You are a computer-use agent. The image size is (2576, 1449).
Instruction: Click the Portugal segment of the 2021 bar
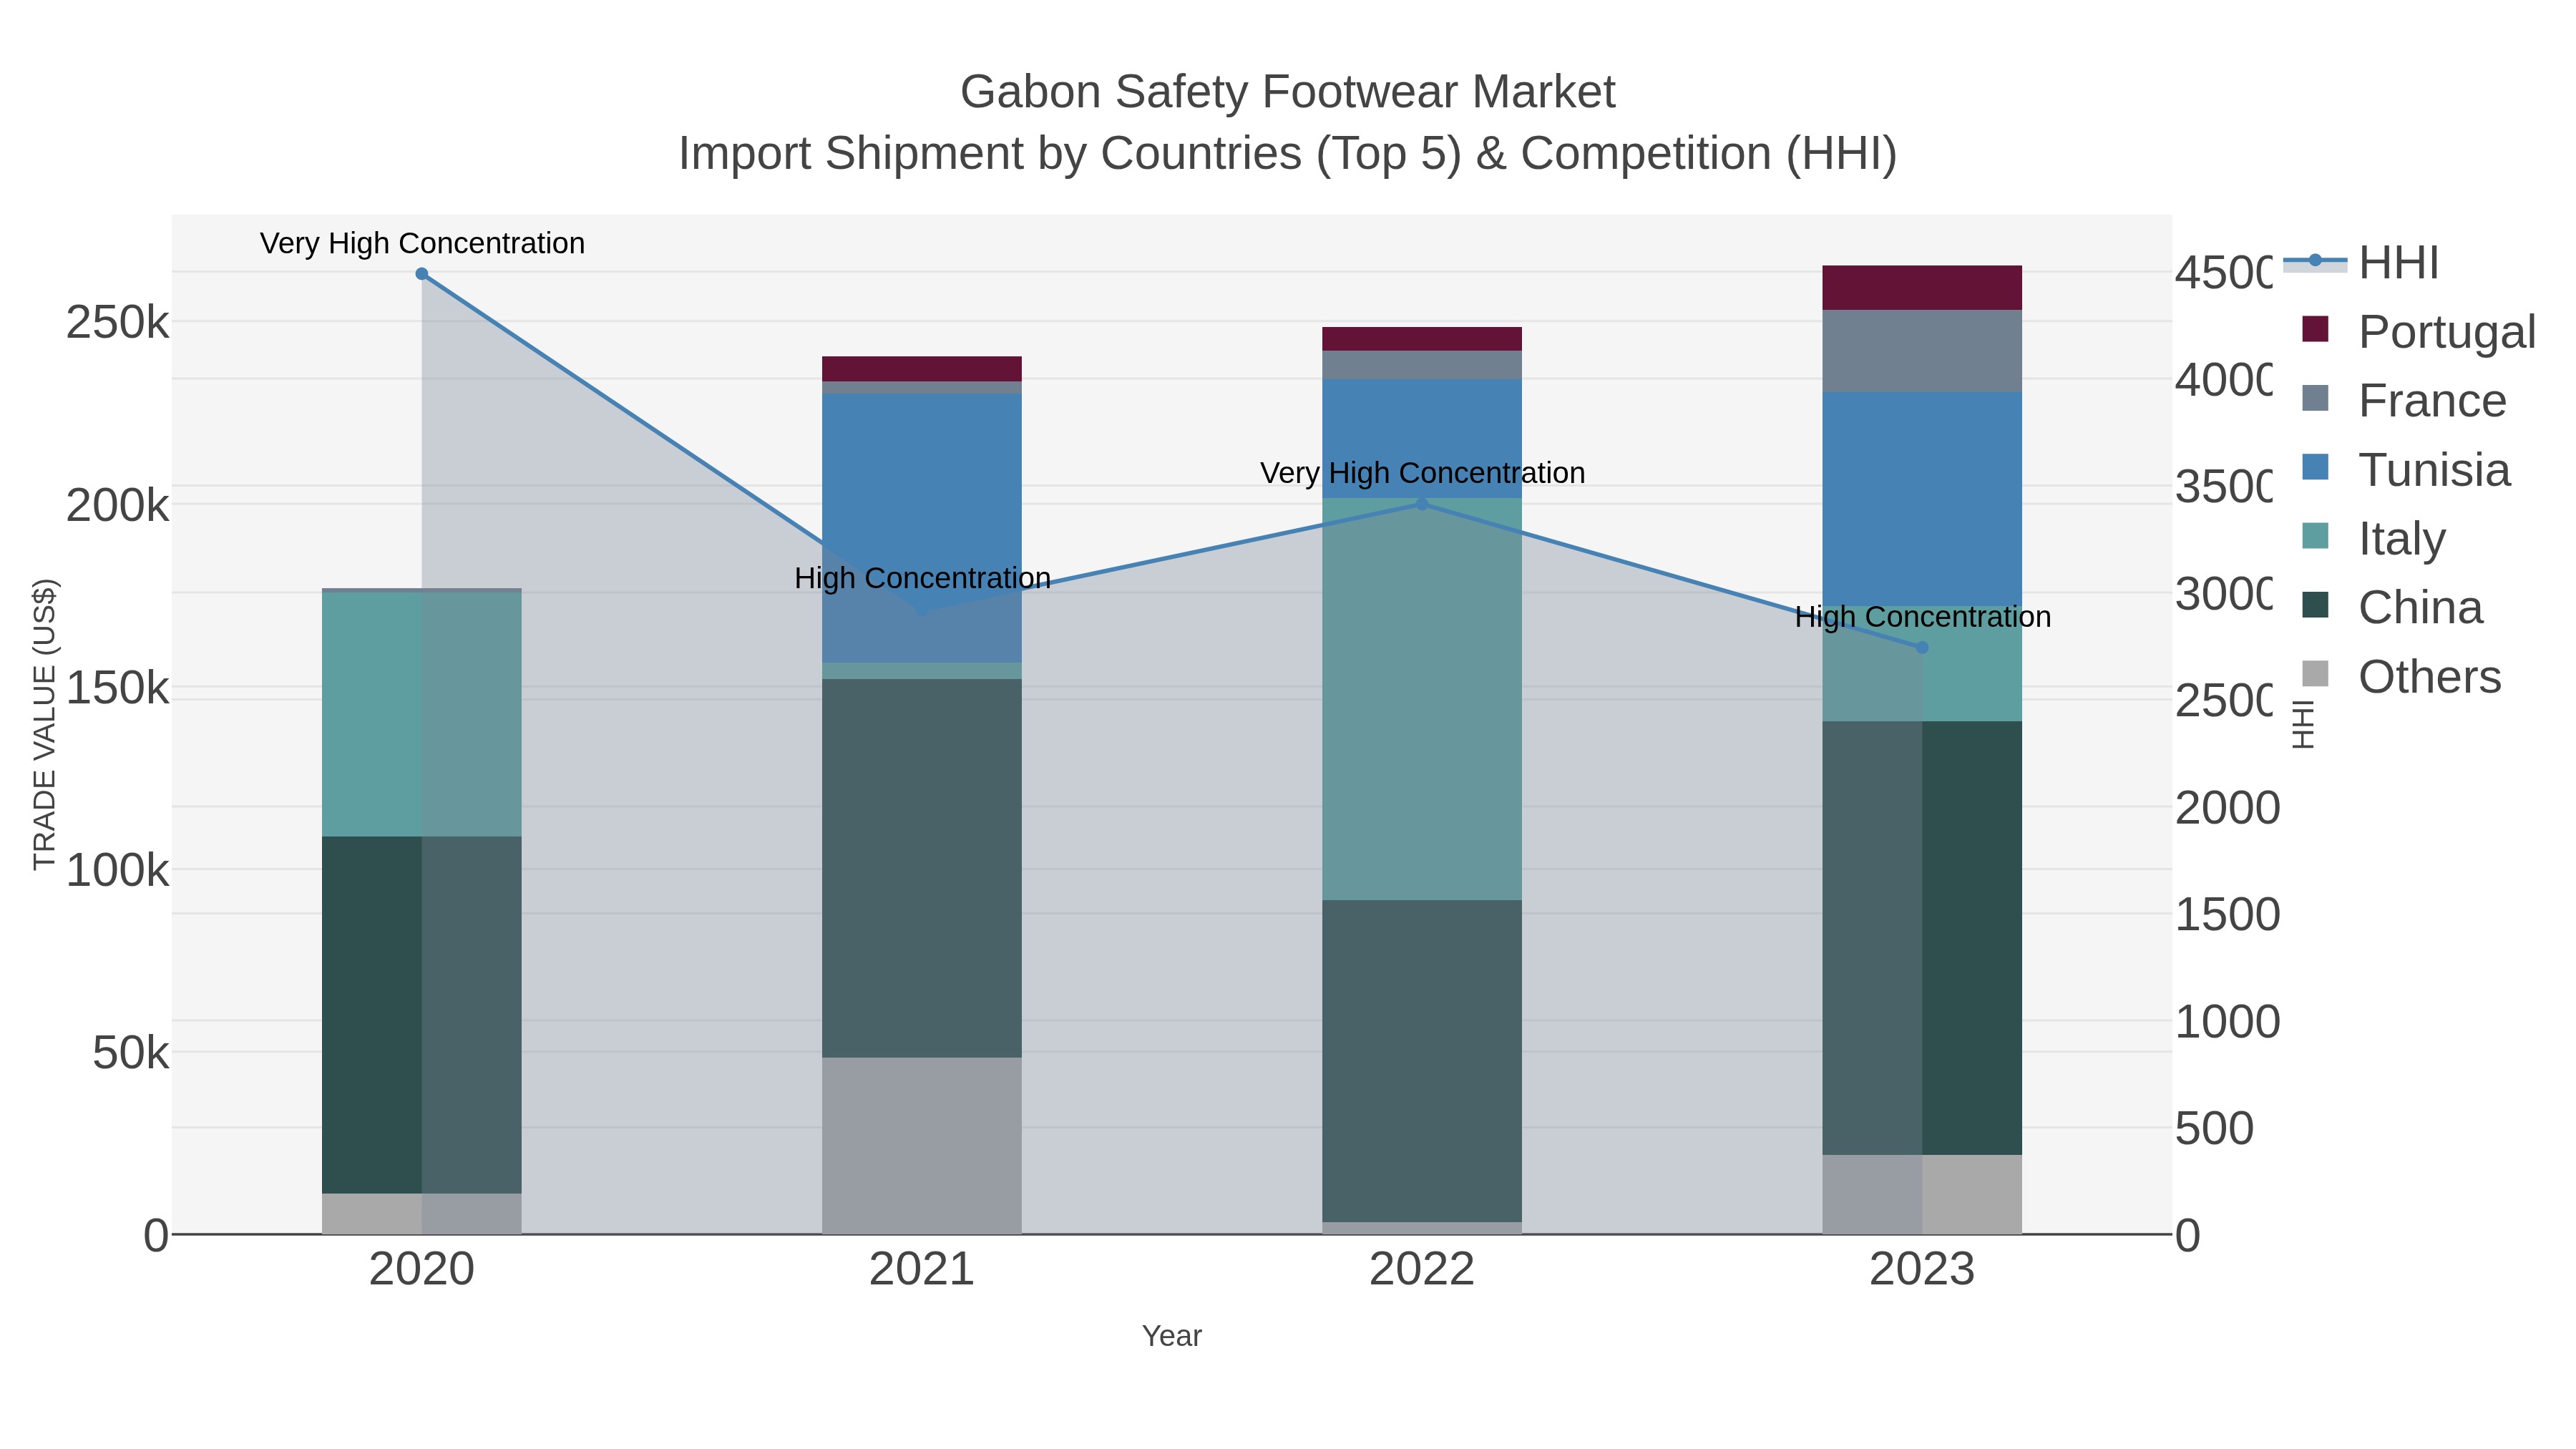922,369
